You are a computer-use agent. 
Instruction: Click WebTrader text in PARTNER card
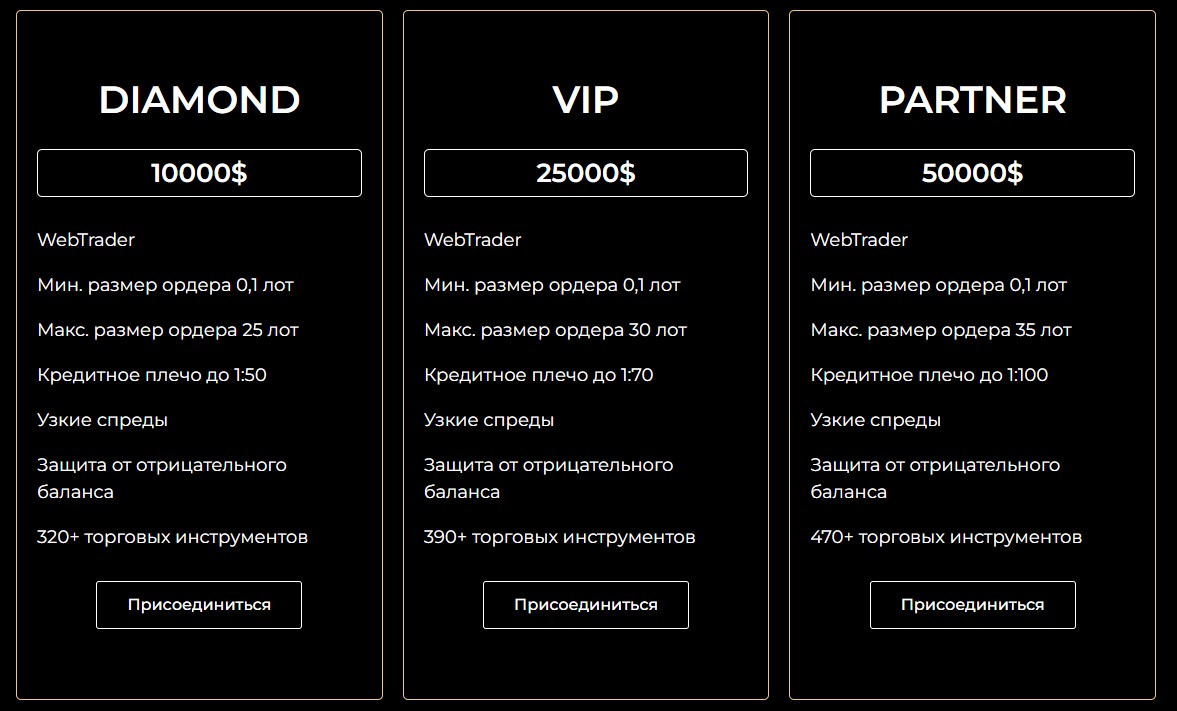(859, 240)
